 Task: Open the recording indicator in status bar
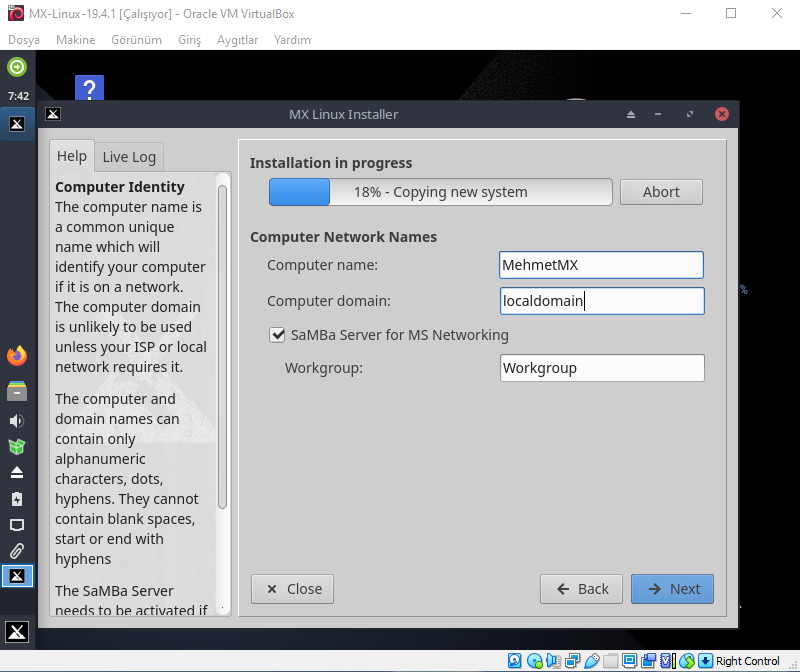click(649, 661)
